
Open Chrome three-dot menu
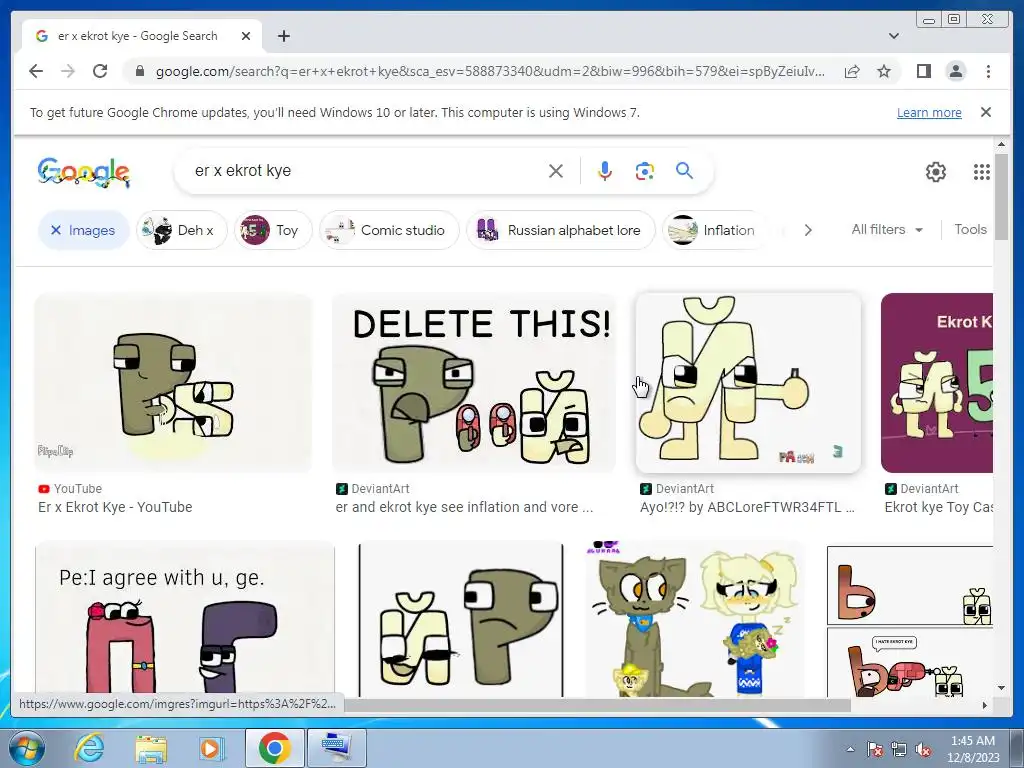988,71
